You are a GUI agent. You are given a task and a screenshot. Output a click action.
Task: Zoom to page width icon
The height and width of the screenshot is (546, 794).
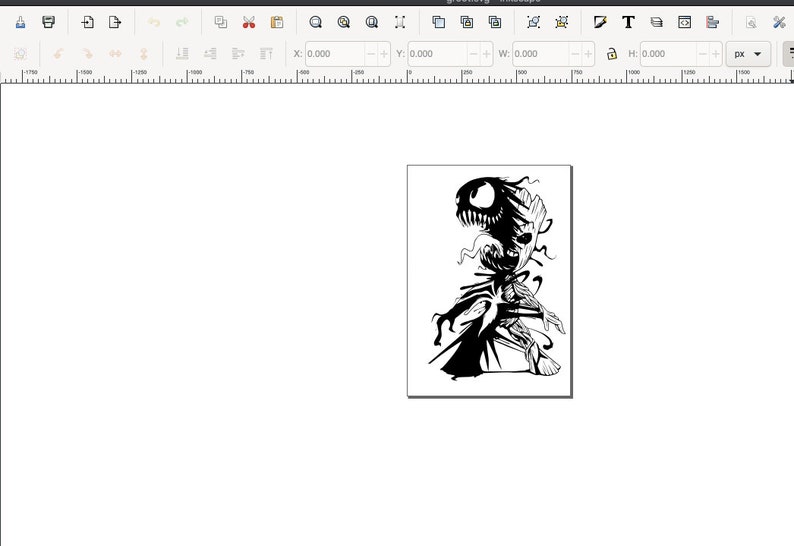(x=400, y=22)
